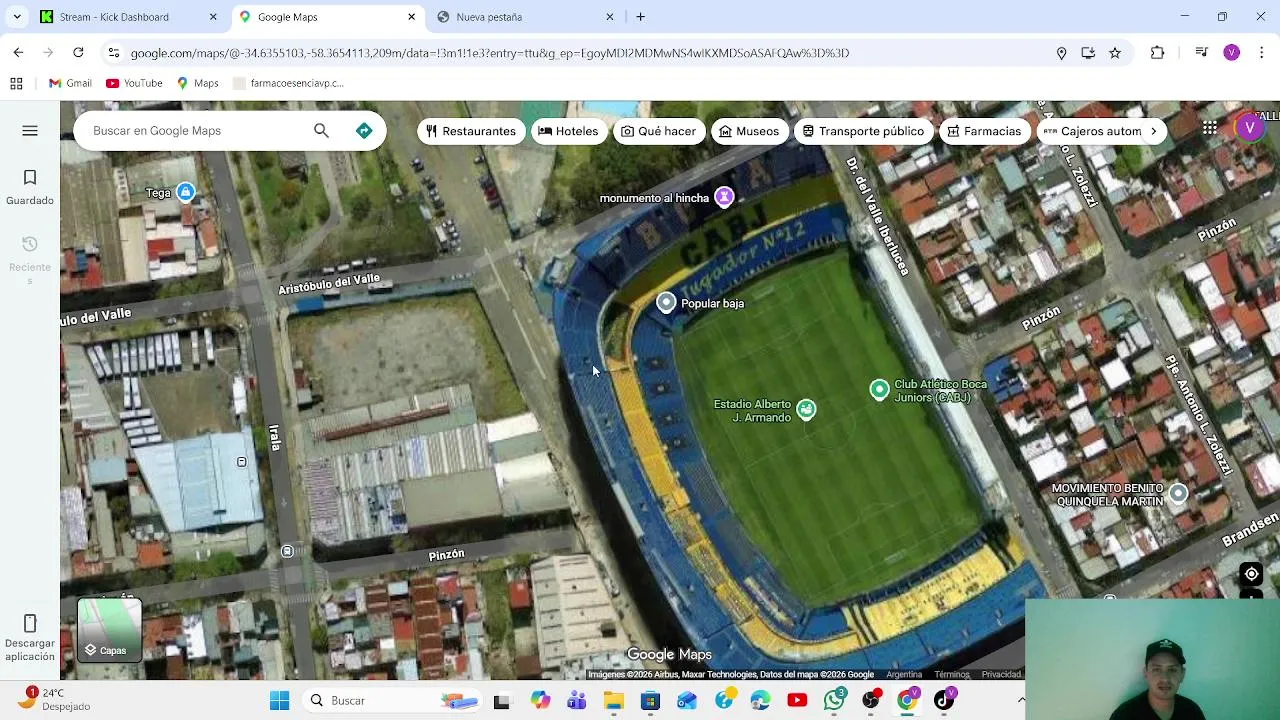This screenshot has height=720, width=1280.
Task: Select the Museos chip
Action: point(749,131)
